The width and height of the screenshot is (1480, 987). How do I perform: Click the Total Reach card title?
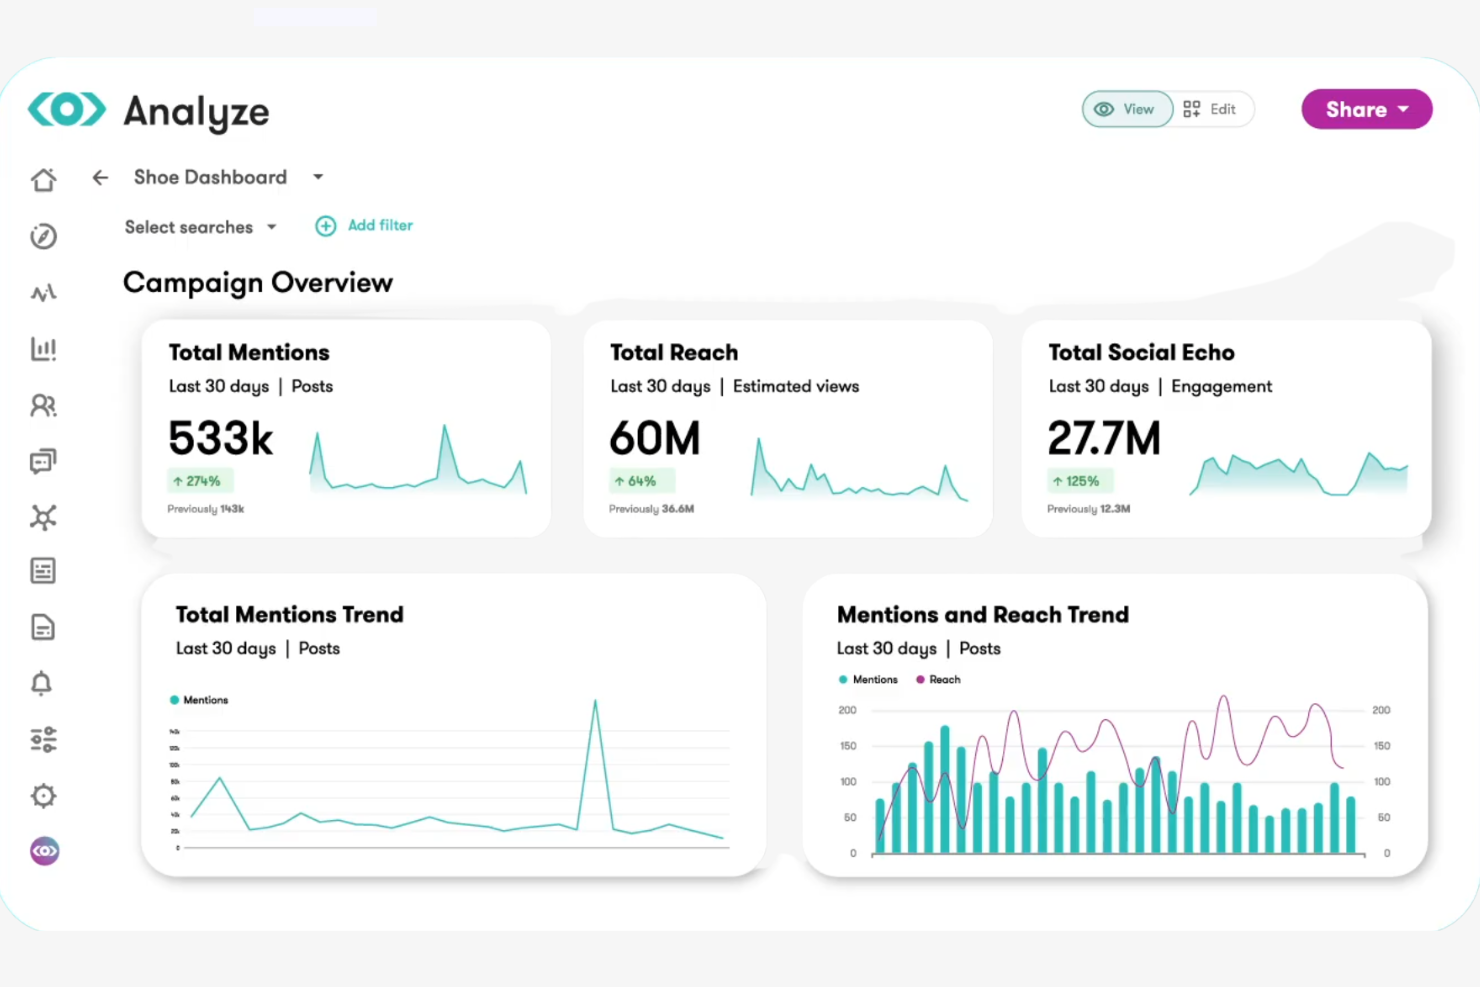tap(674, 352)
